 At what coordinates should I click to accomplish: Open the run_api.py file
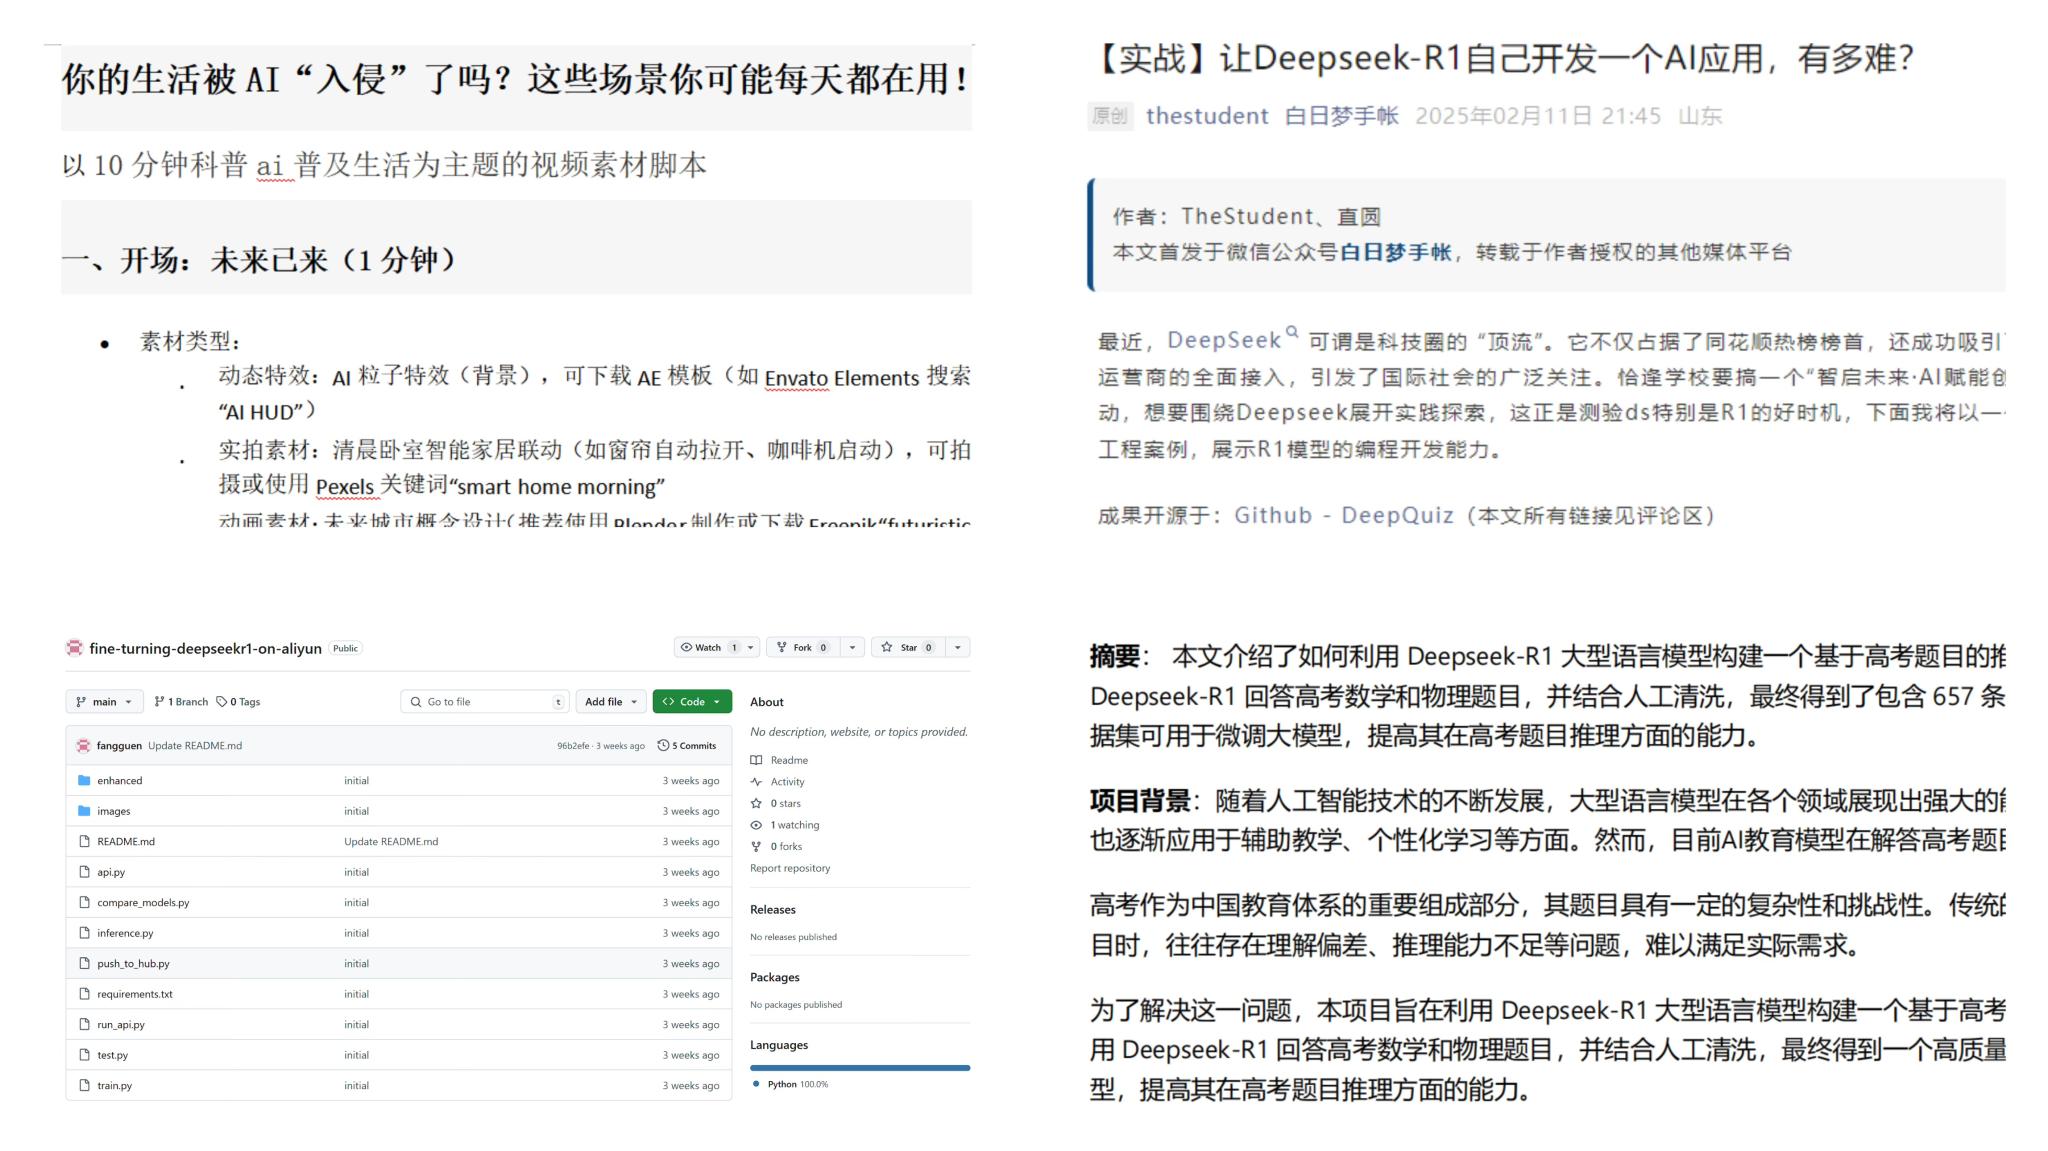point(121,1025)
